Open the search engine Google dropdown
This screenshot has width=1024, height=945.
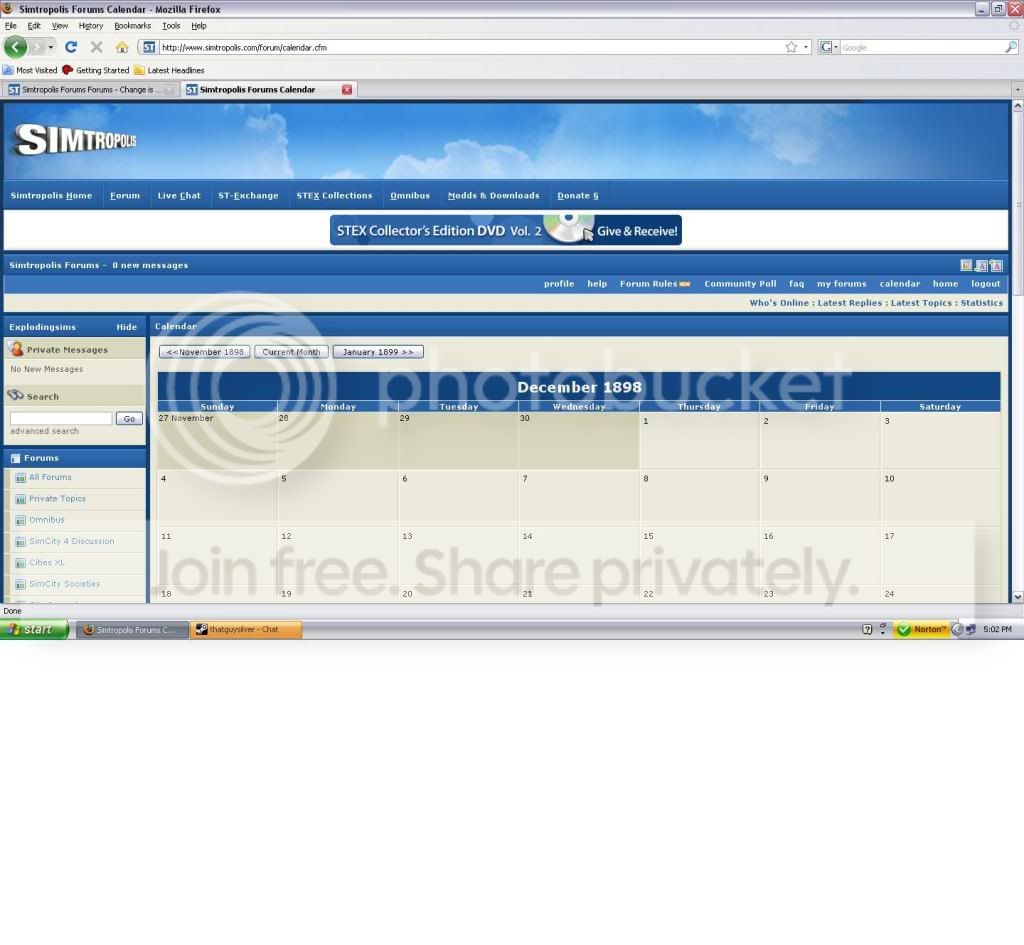pos(829,47)
